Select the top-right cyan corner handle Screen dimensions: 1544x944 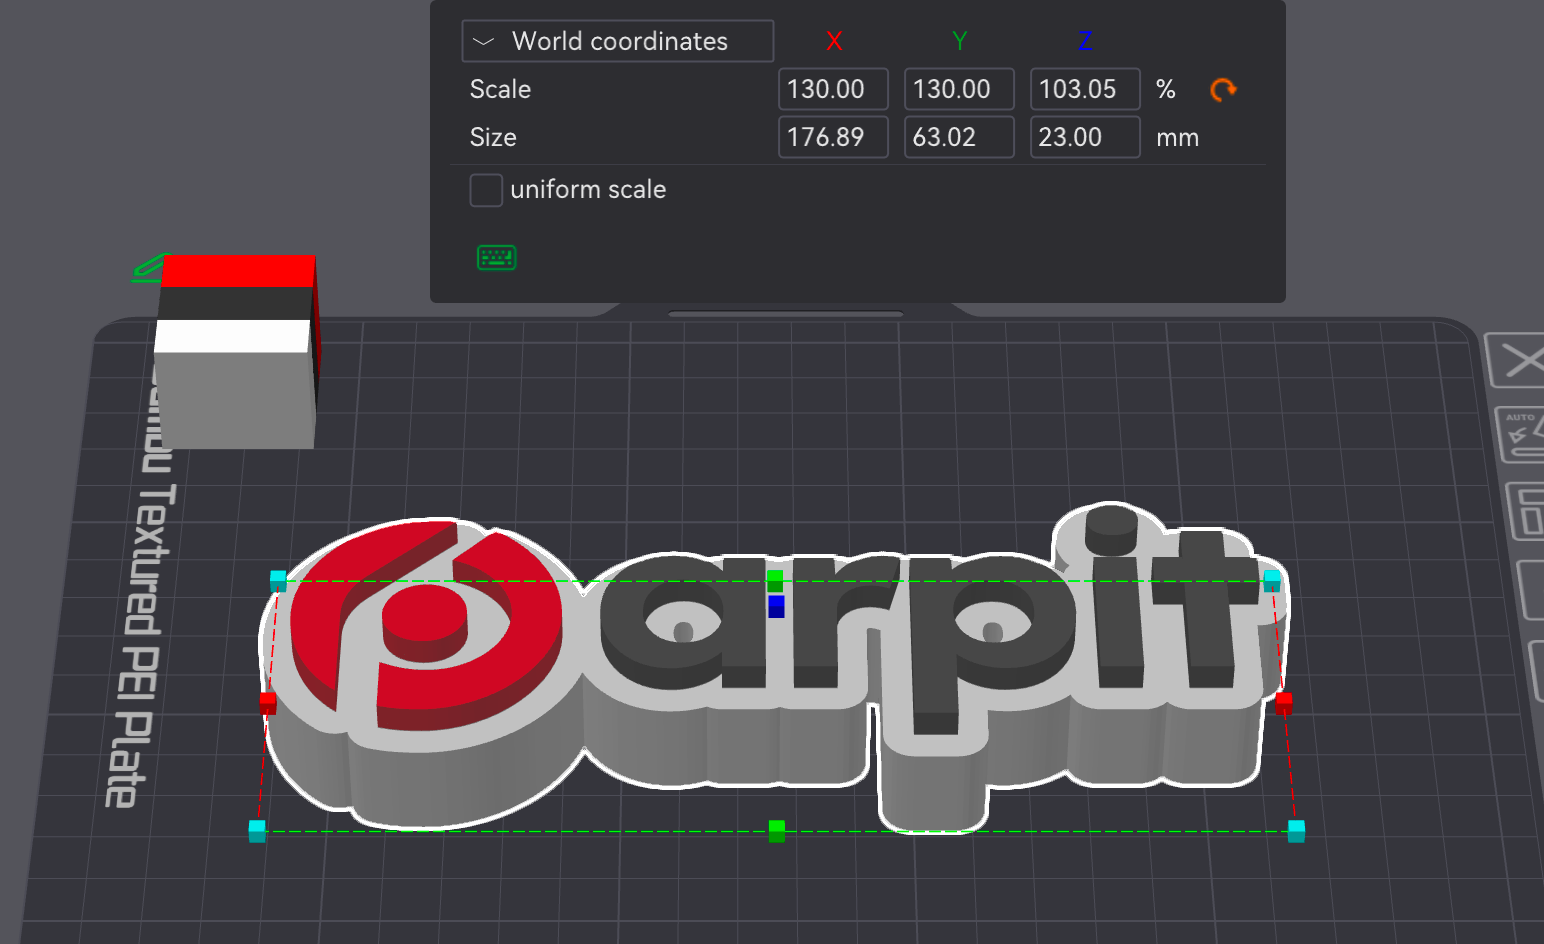[1272, 580]
